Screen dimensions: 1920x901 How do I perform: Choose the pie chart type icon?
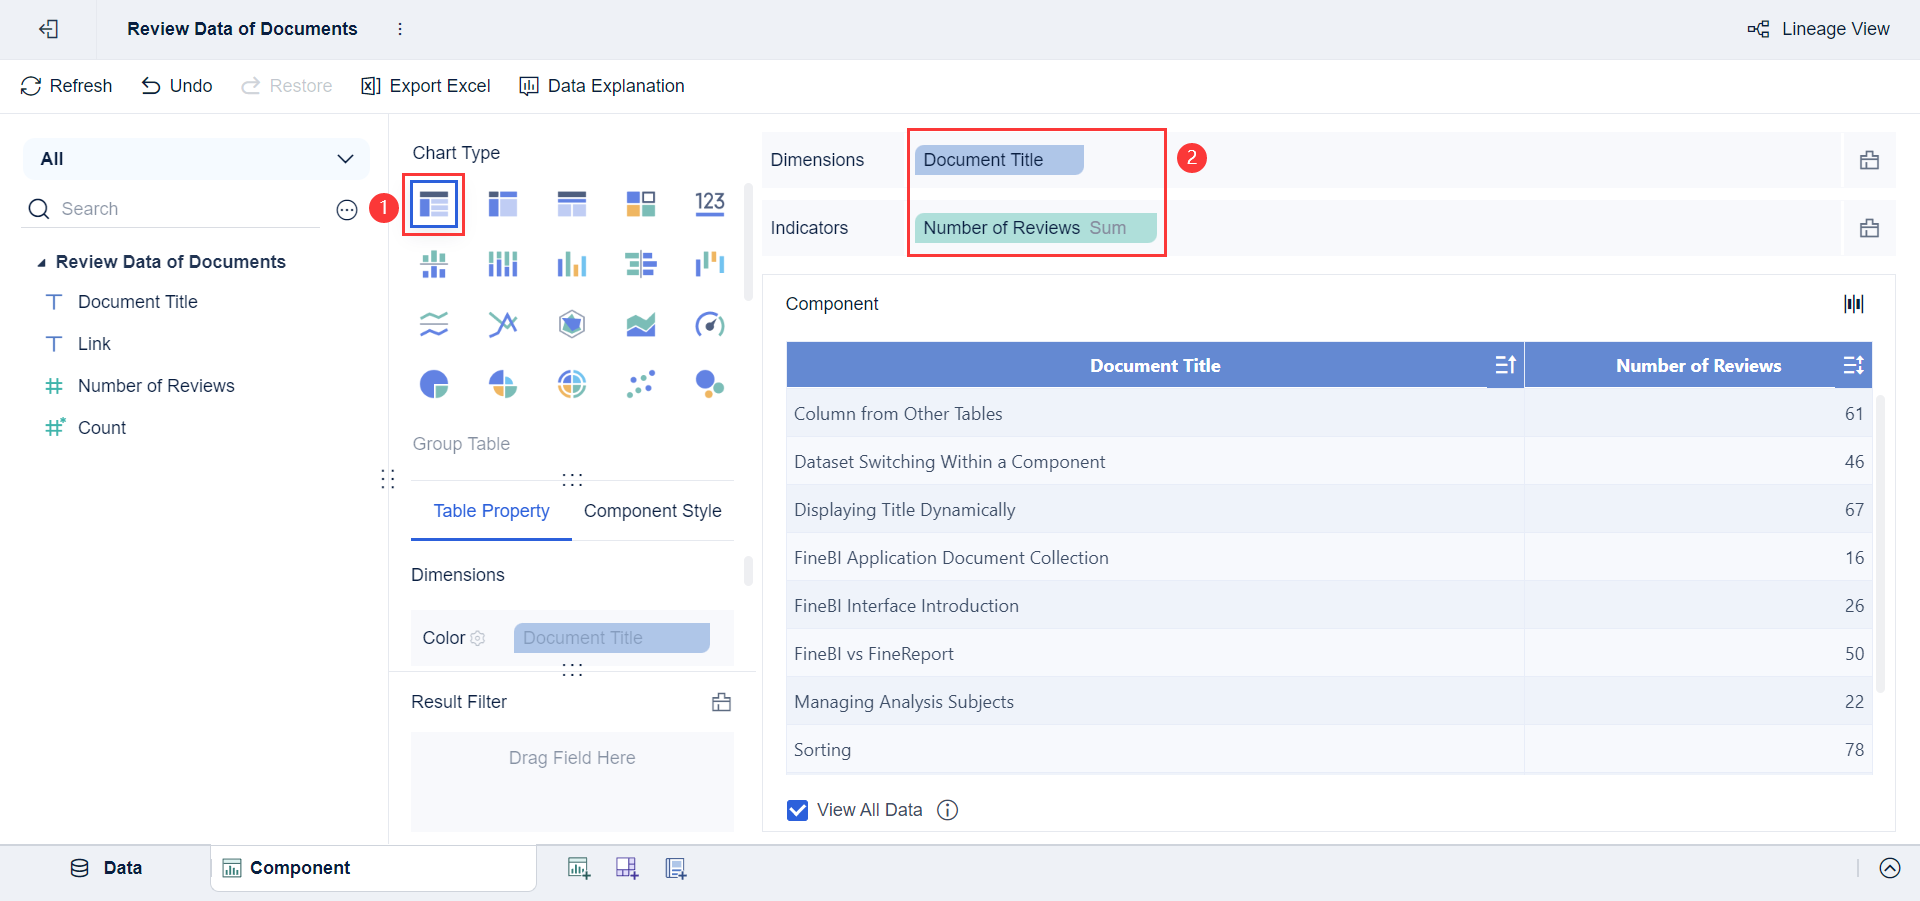click(434, 384)
